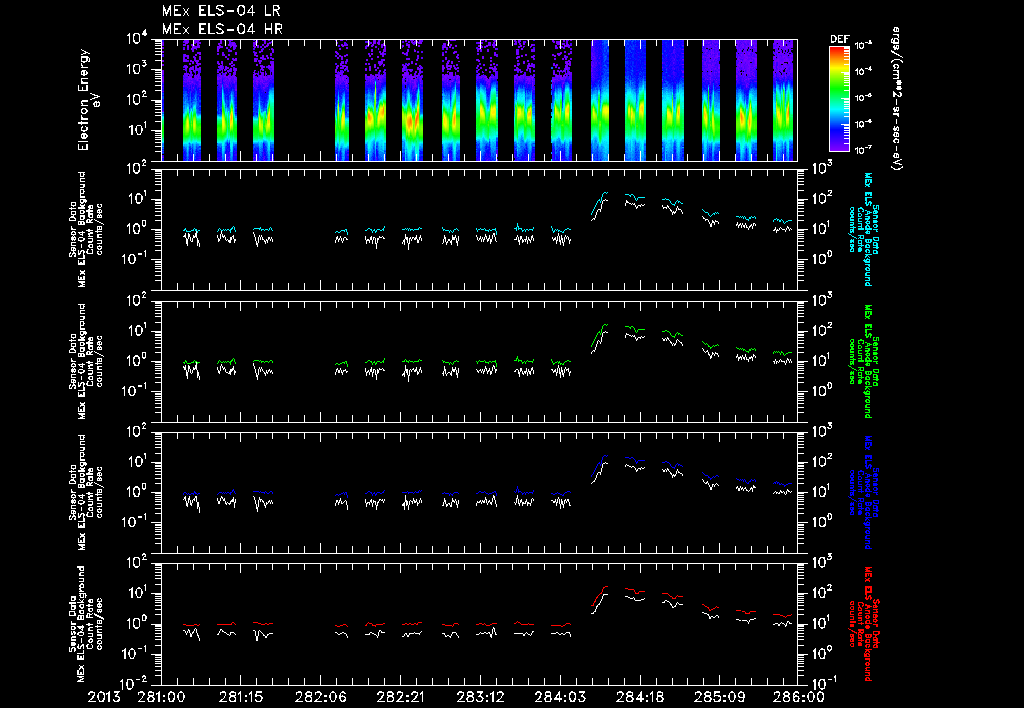Image resolution: width=1024 pixels, height=708 pixels.
Task: Select the 'MEx ELS-04 HR' title text
Action: 222,29
